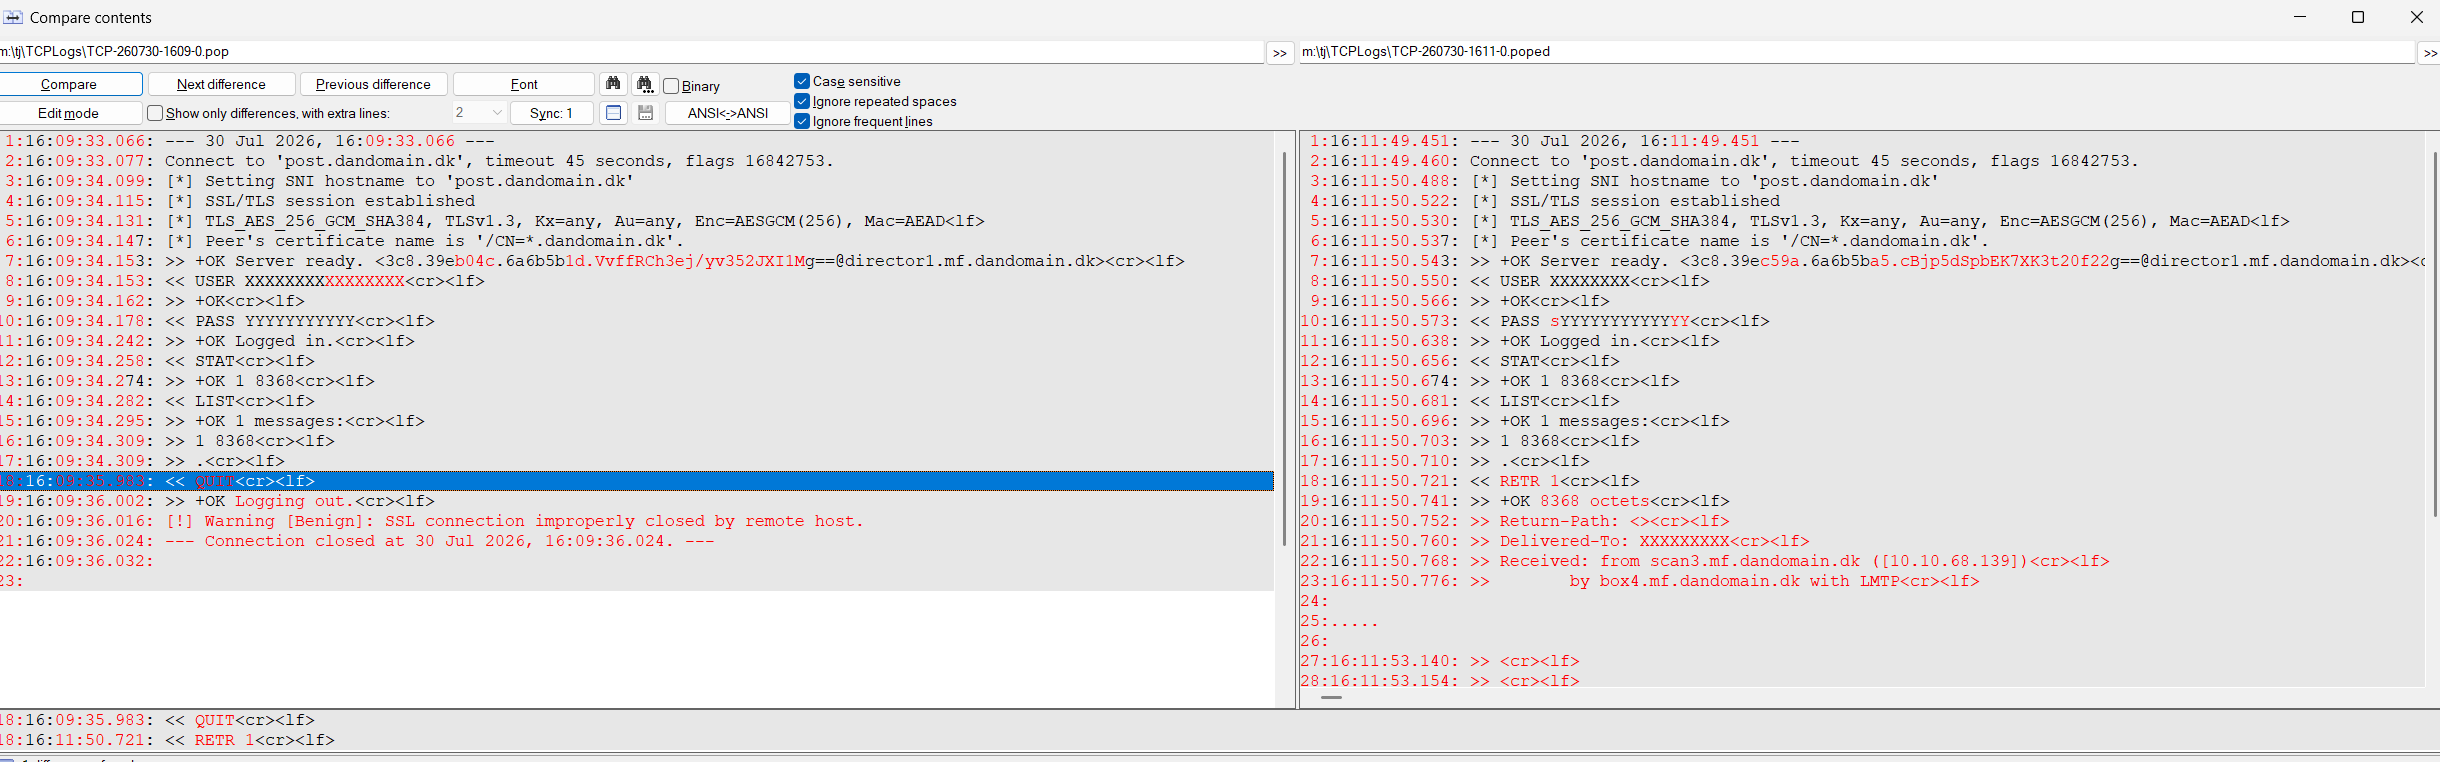Click the RETR 1 line in right pane
The image size is (2440, 762).
click(1862, 481)
